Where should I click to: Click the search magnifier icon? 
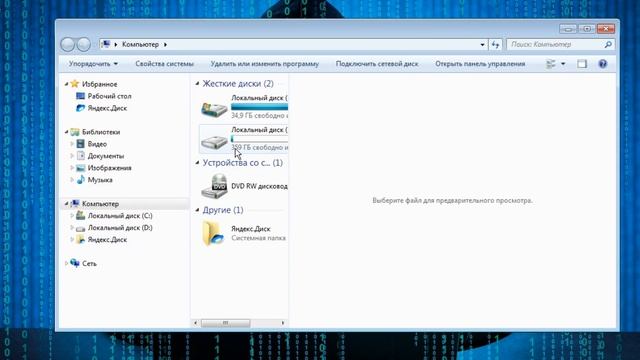tap(608, 44)
